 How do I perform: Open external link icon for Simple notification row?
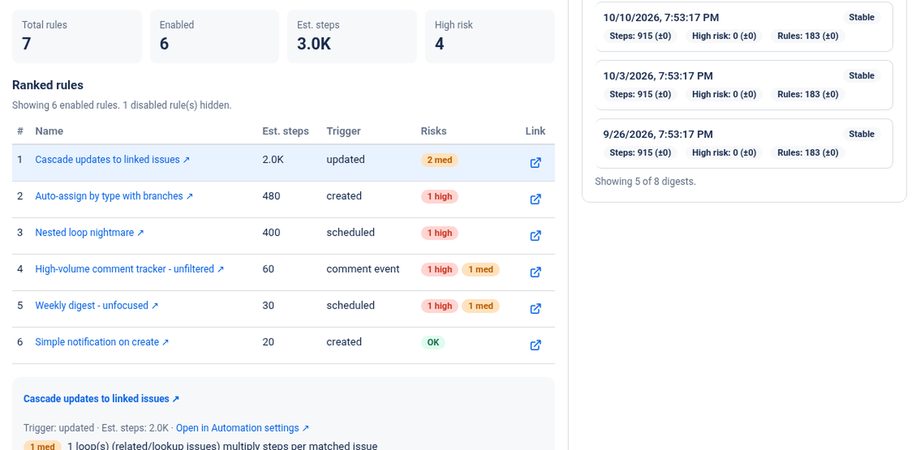535,345
